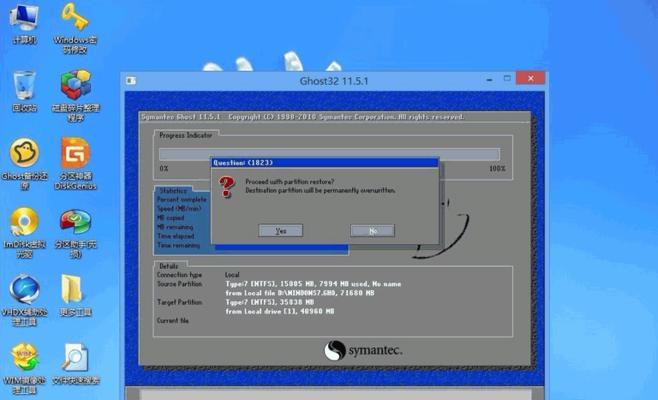Click the '100%' progress label
This screenshot has width=658, height=400.
[497, 168]
